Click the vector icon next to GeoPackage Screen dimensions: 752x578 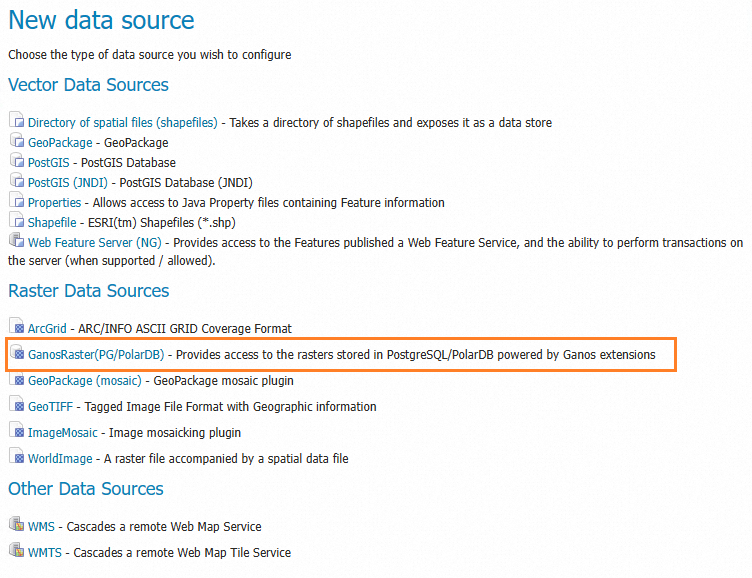click(16, 141)
